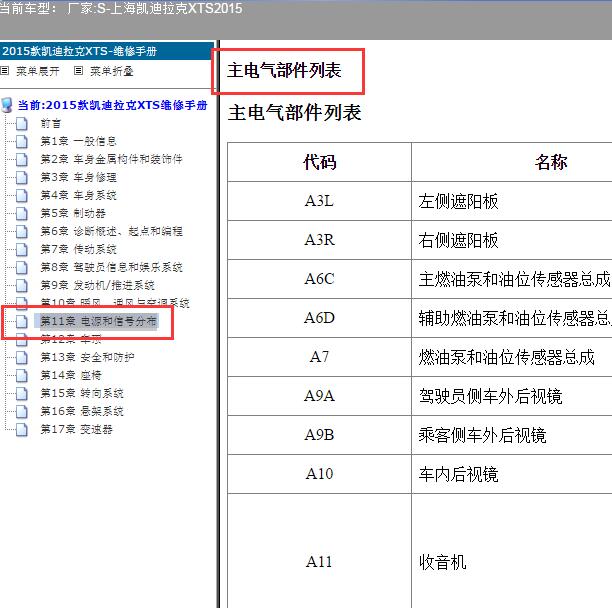The height and width of the screenshot is (608, 612).
Task: Click the page icon beside 第4章 车身系统
Action: (x=22, y=195)
